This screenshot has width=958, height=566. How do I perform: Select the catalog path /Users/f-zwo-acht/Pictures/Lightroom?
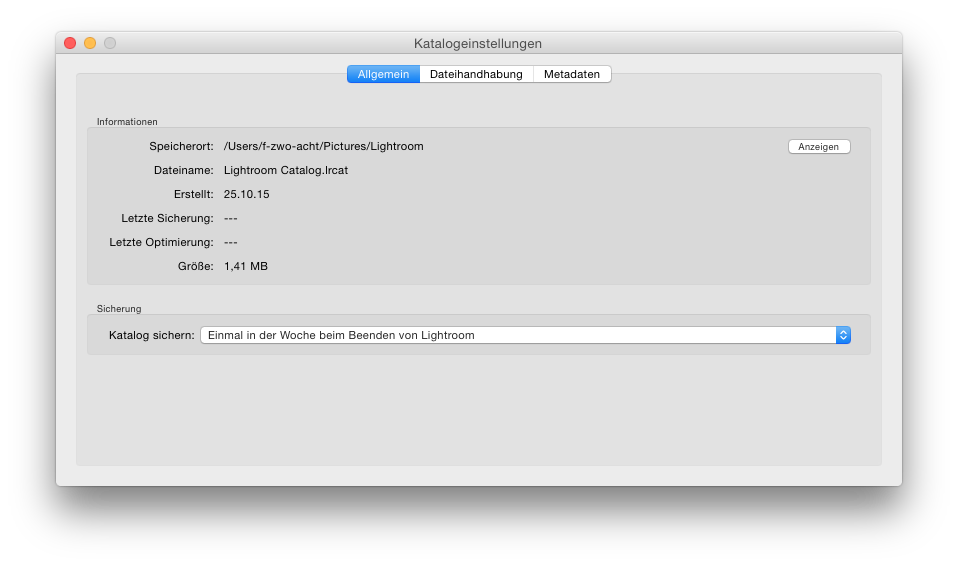323,146
